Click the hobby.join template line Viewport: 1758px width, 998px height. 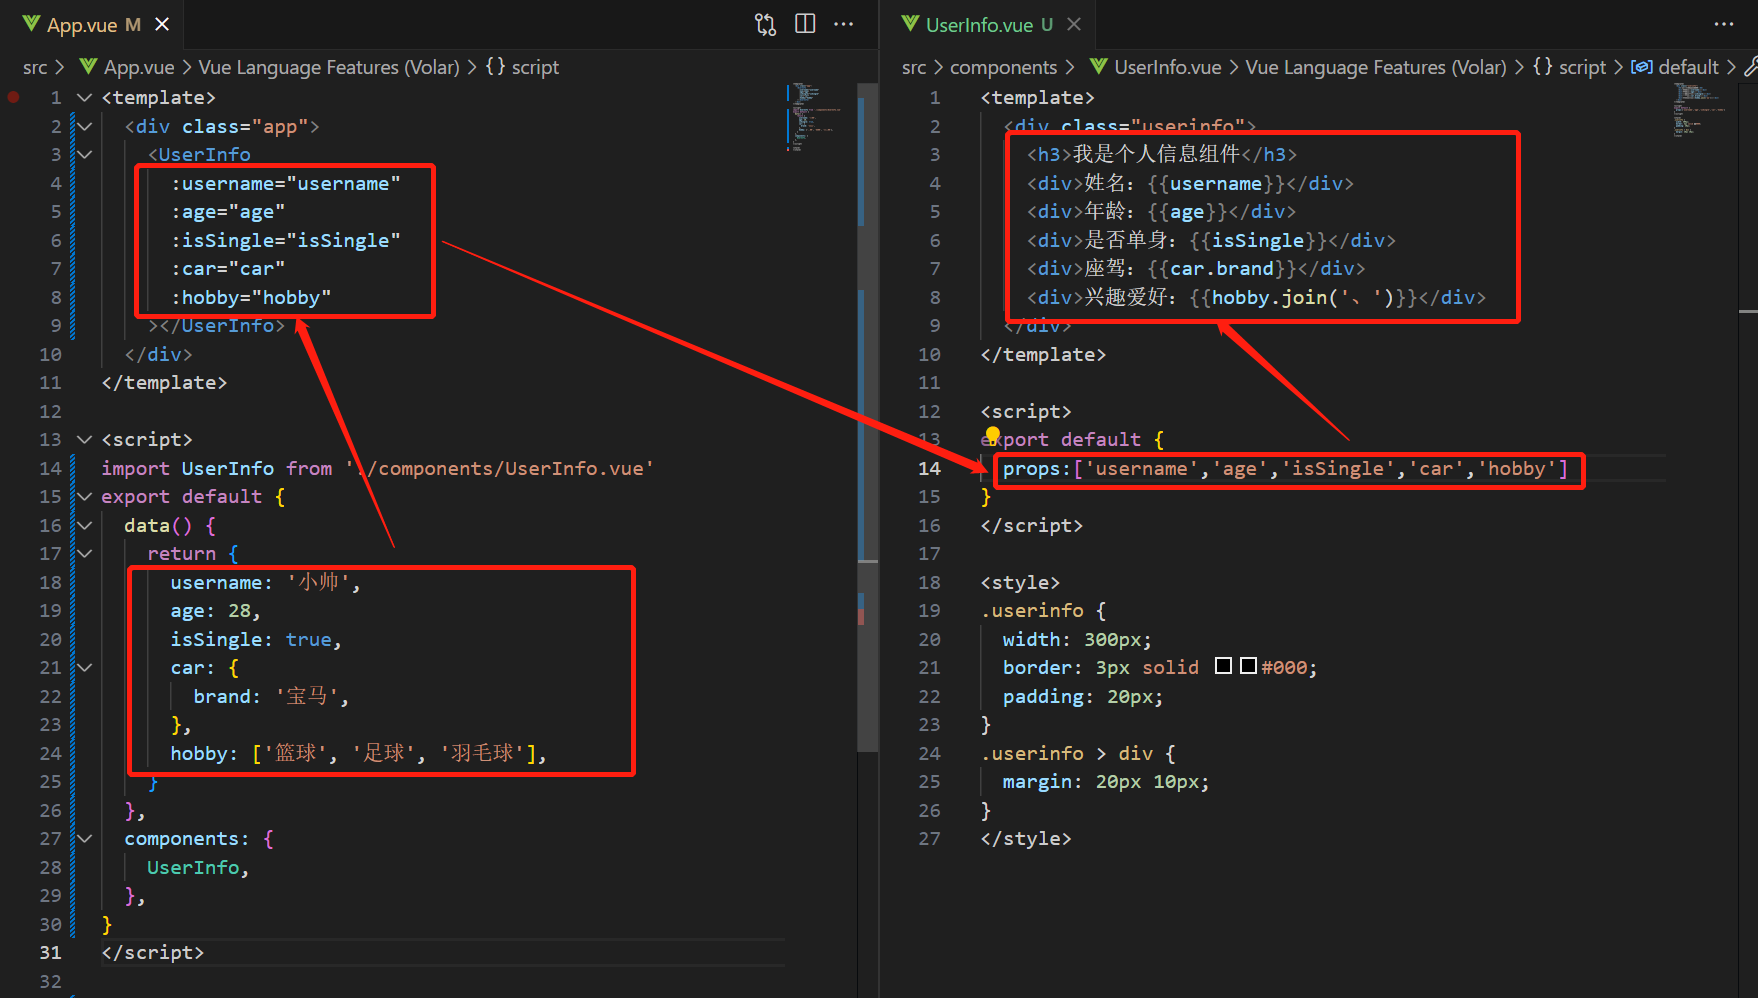point(1256,298)
